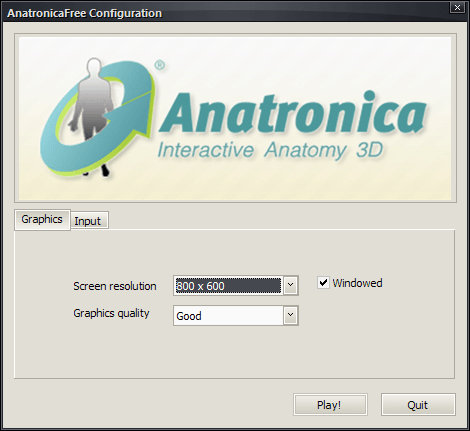
Task: Close the AnatronicaFree Configuration window
Action: (x=457, y=7)
